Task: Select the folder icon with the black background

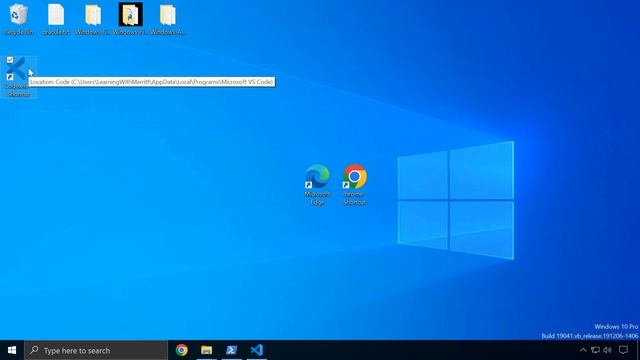Action: tap(131, 19)
